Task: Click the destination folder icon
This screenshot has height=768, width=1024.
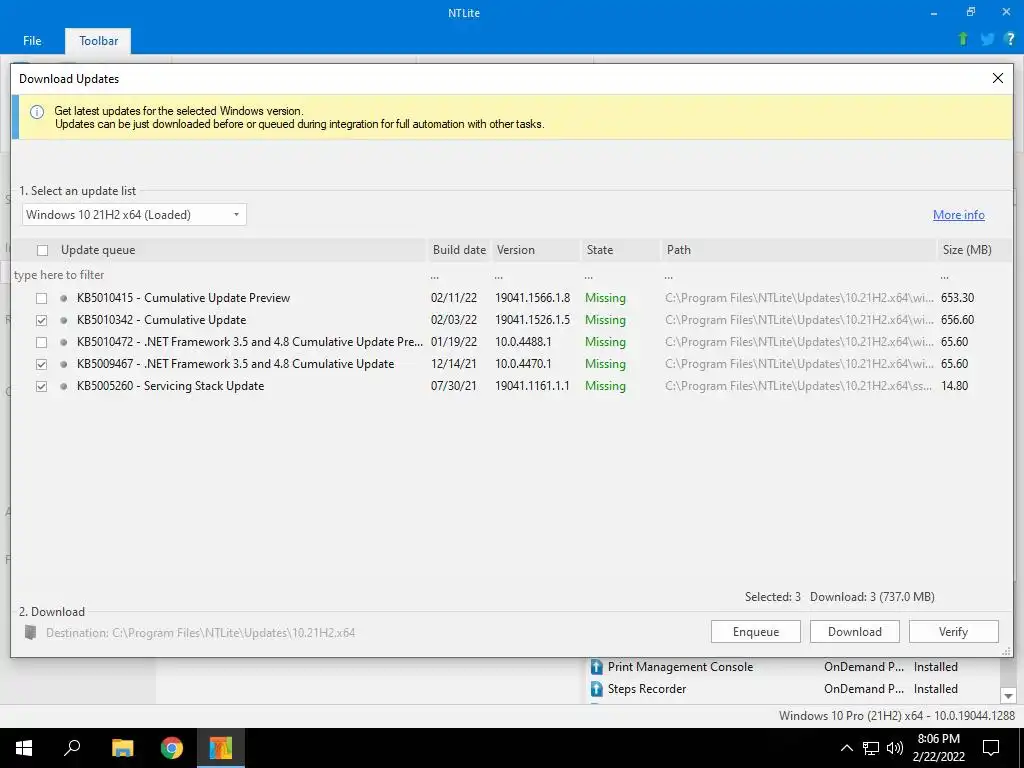Action: [30, 632]
